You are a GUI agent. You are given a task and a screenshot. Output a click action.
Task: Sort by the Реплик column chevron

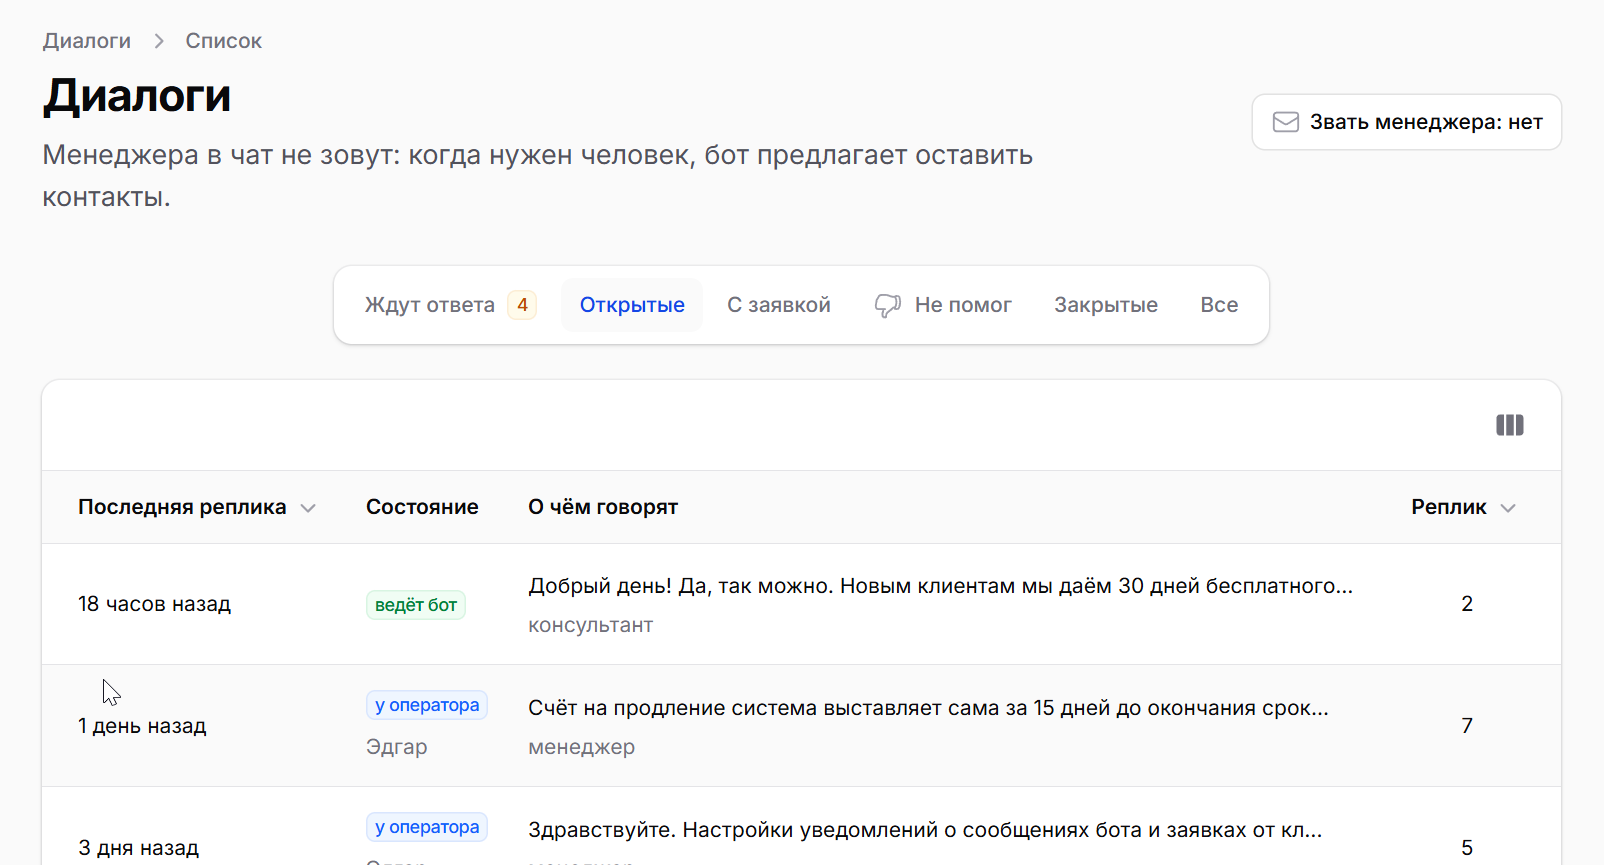click(1508, 508)
